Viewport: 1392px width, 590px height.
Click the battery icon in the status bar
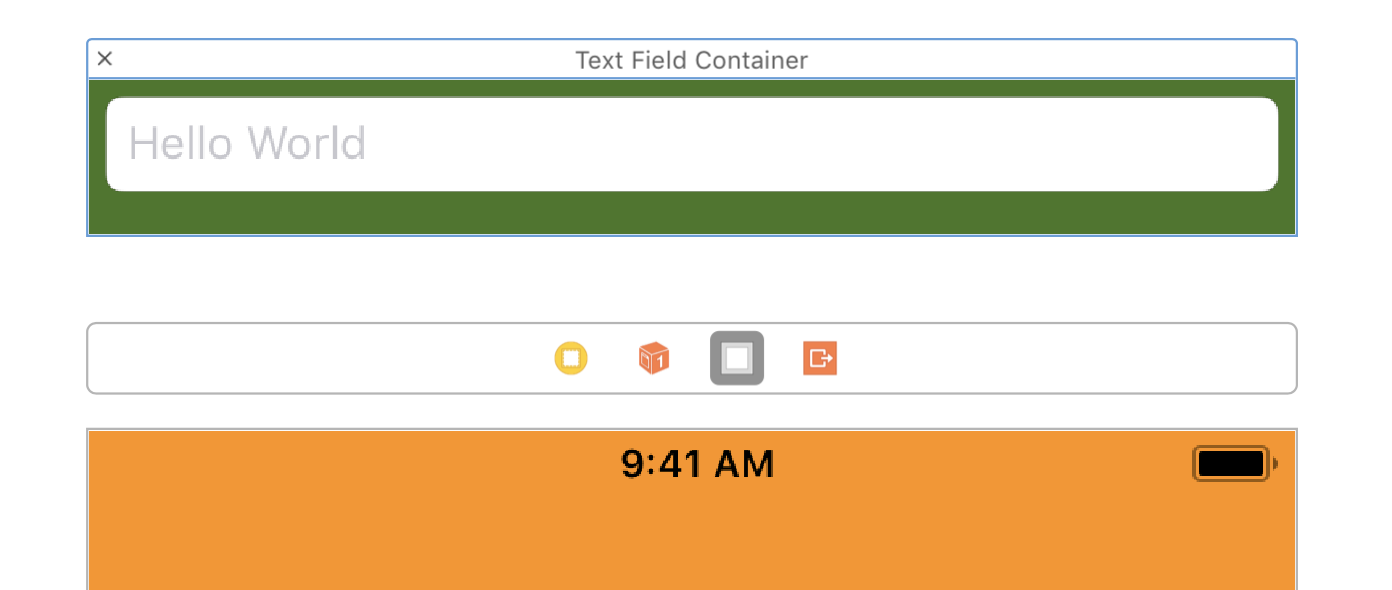click(1234, 464)
